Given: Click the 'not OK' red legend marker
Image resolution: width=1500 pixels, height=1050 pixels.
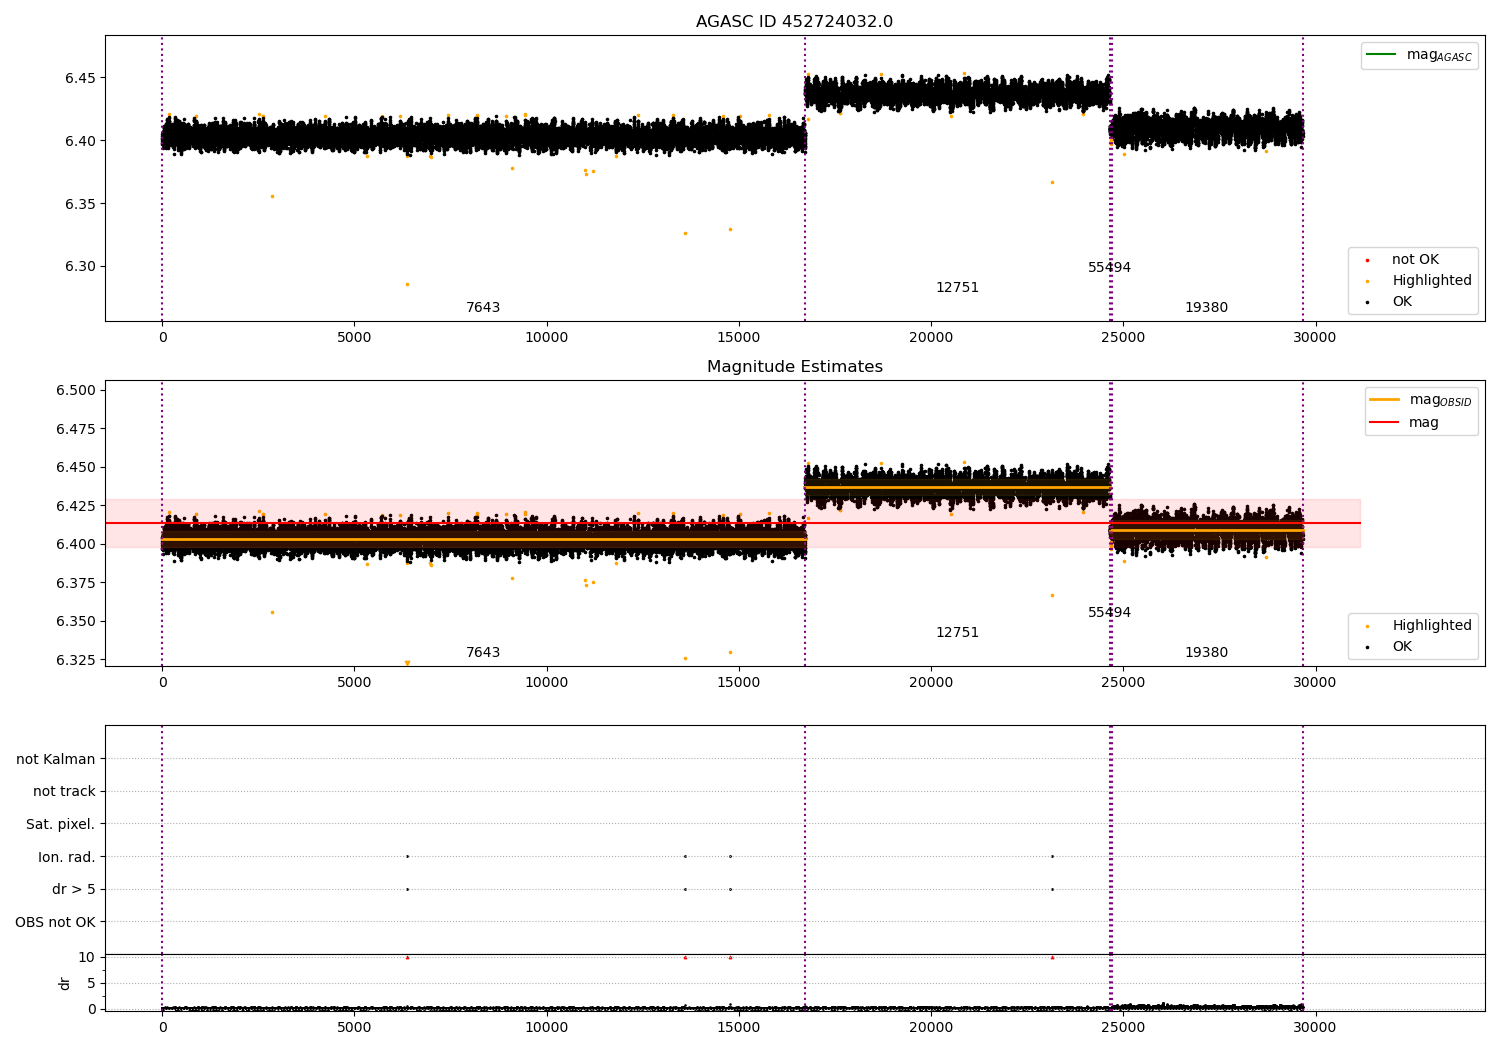Looking at the screenshot, I should (x=1367, y=260).
